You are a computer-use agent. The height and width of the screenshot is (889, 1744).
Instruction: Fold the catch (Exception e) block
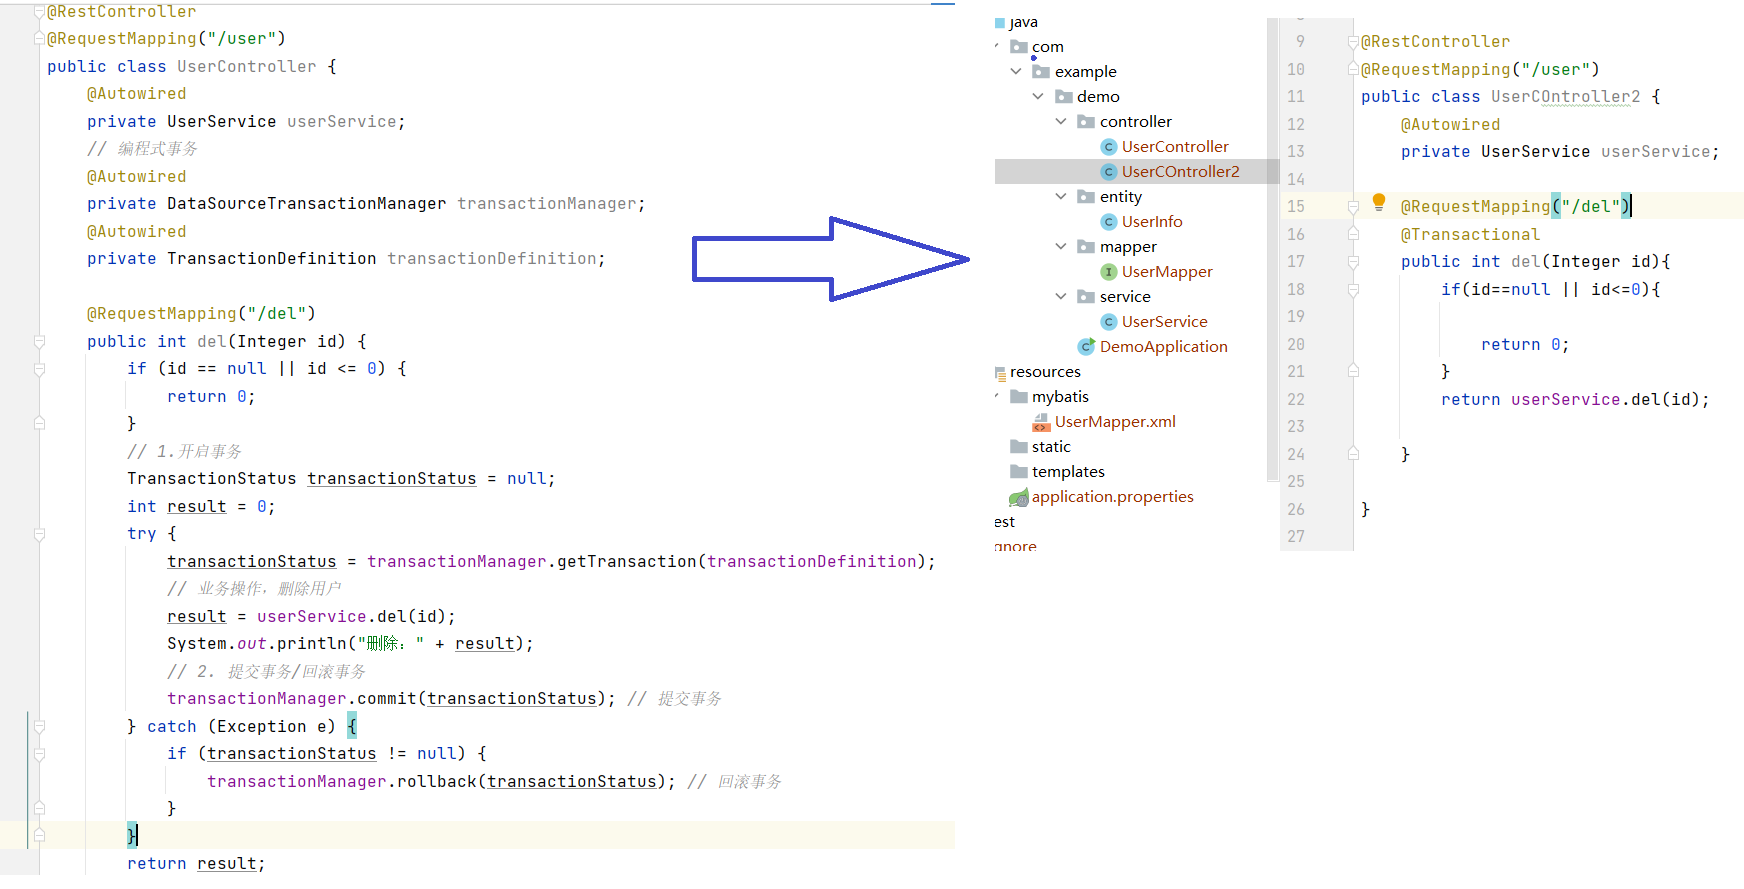tap(40, 727)
